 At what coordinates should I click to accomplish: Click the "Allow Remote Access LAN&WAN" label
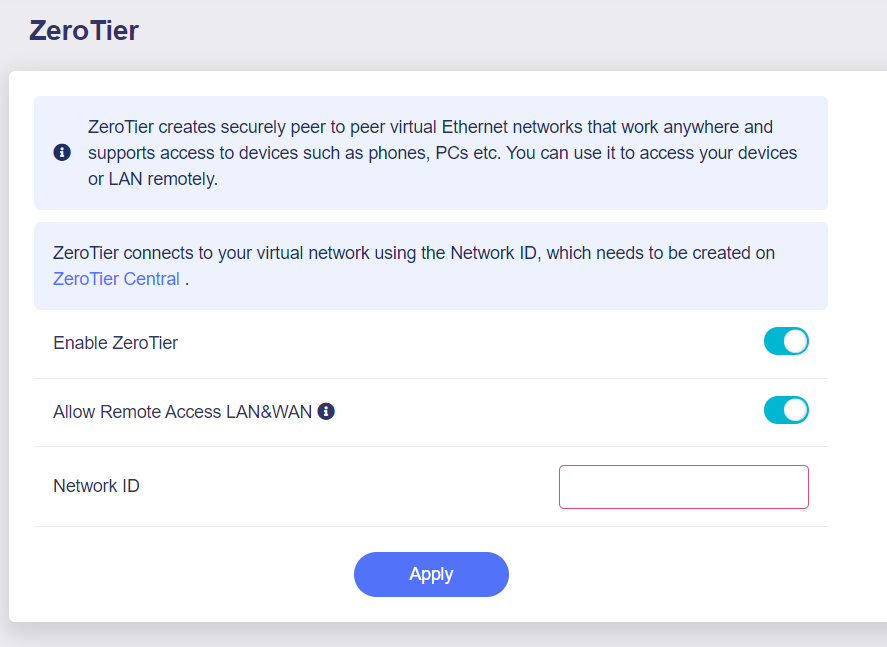pyautogui.click(x=182, y=411)
